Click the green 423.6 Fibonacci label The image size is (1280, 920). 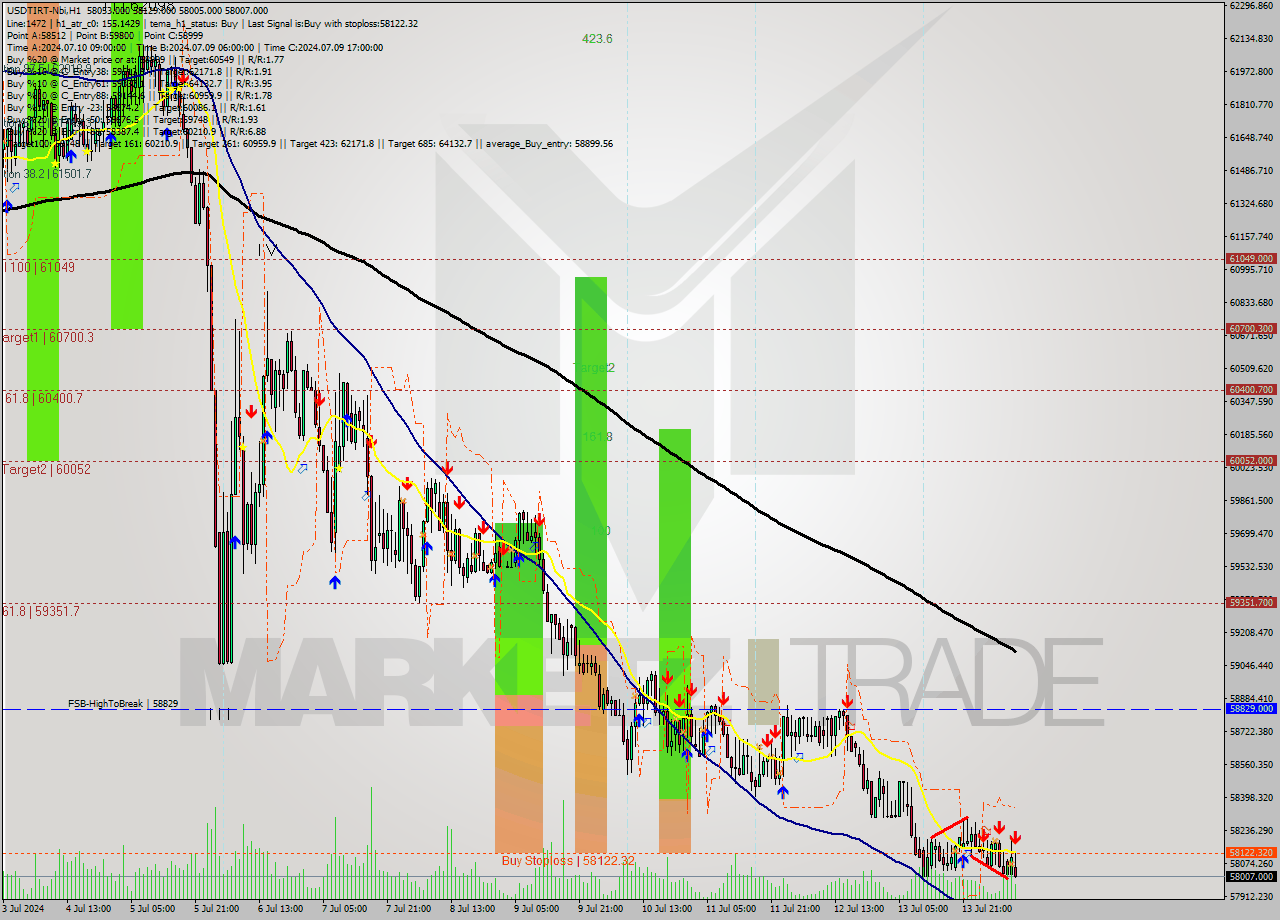(597, 39)
